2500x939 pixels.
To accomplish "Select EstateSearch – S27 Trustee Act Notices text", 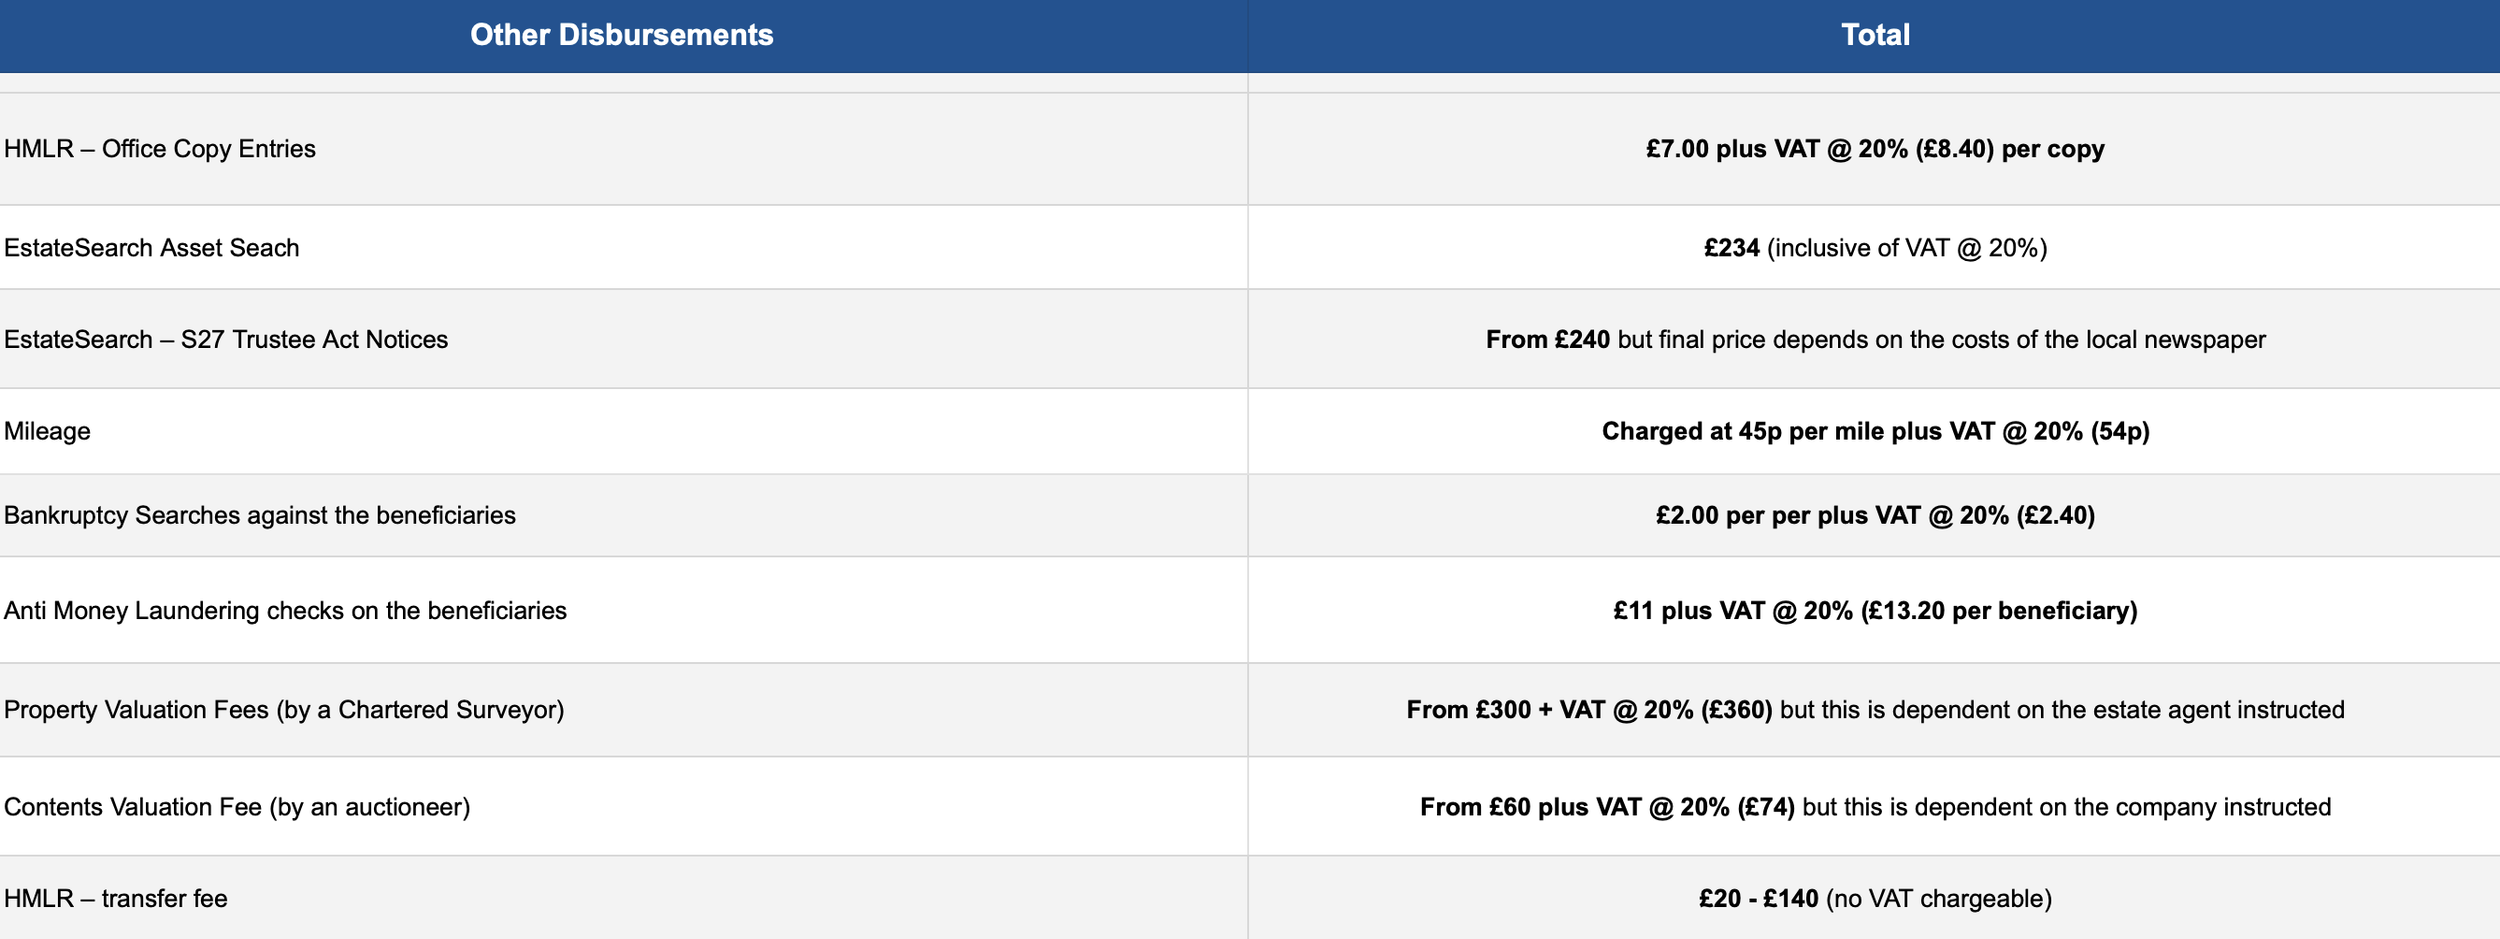I will click(x=226, y=340).
